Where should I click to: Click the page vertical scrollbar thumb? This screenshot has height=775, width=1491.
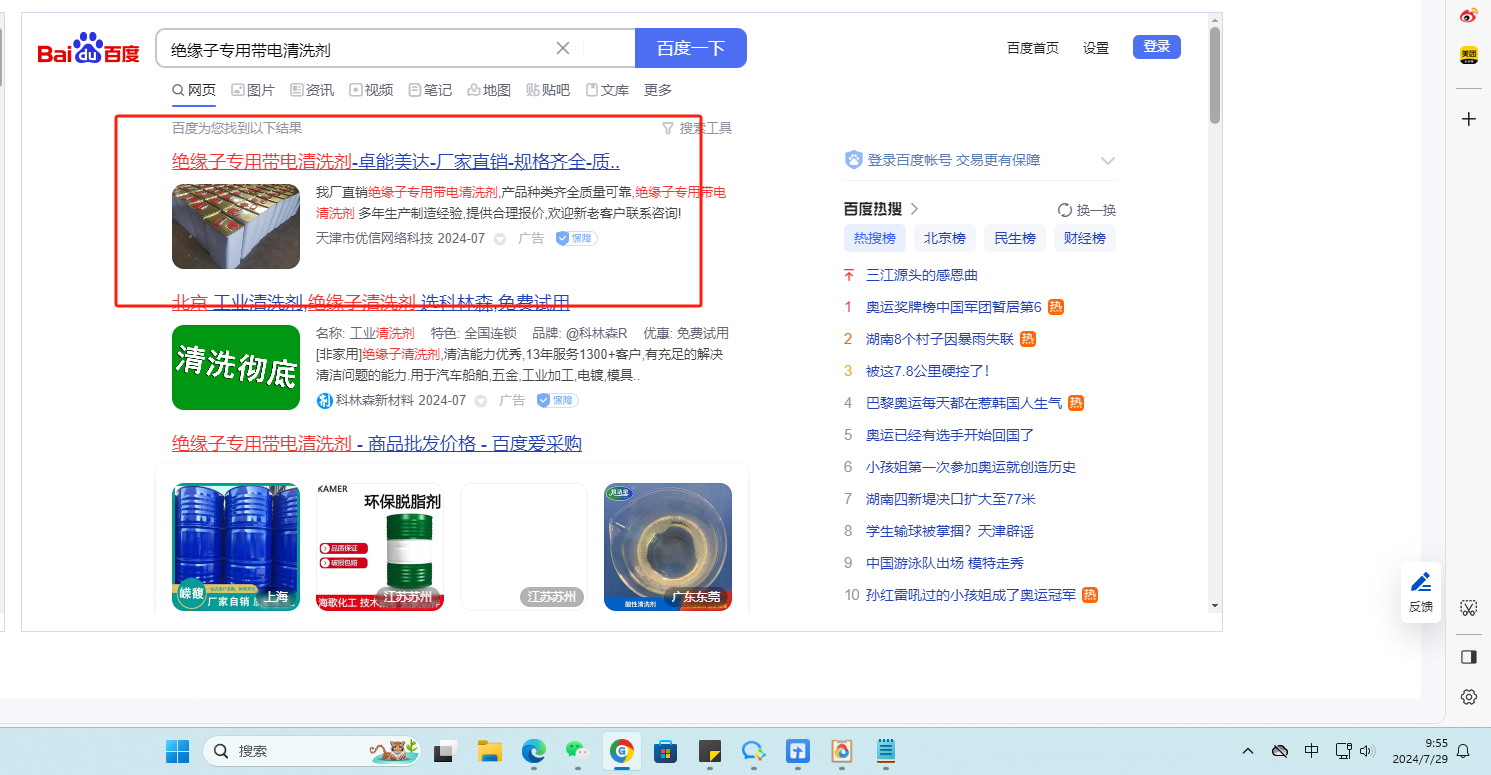pos(1215,75)
